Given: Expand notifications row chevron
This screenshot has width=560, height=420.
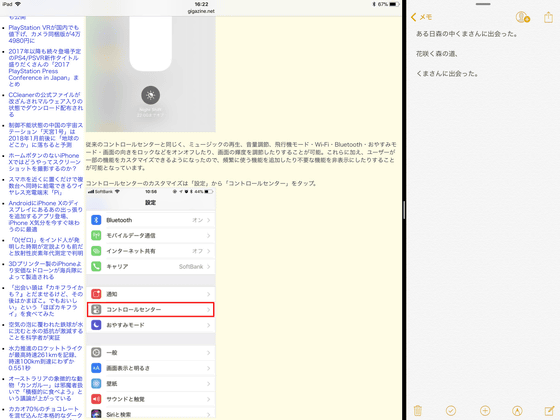Looking at the screenshot, I should tap(209, 294).
